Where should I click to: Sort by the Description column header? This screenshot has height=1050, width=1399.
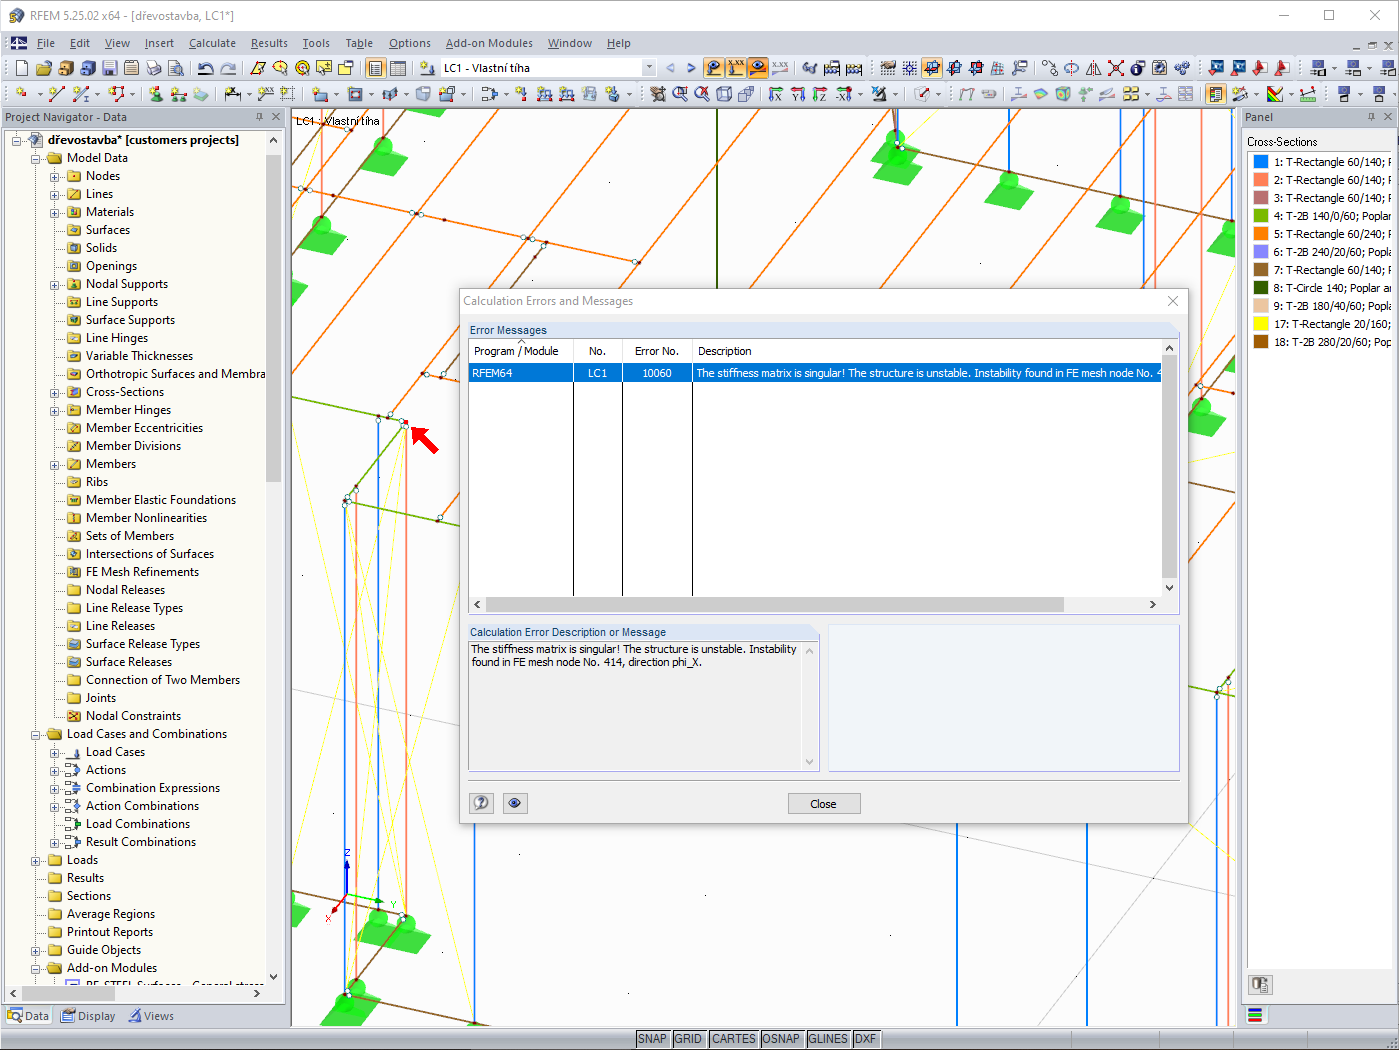click(927, 351)
